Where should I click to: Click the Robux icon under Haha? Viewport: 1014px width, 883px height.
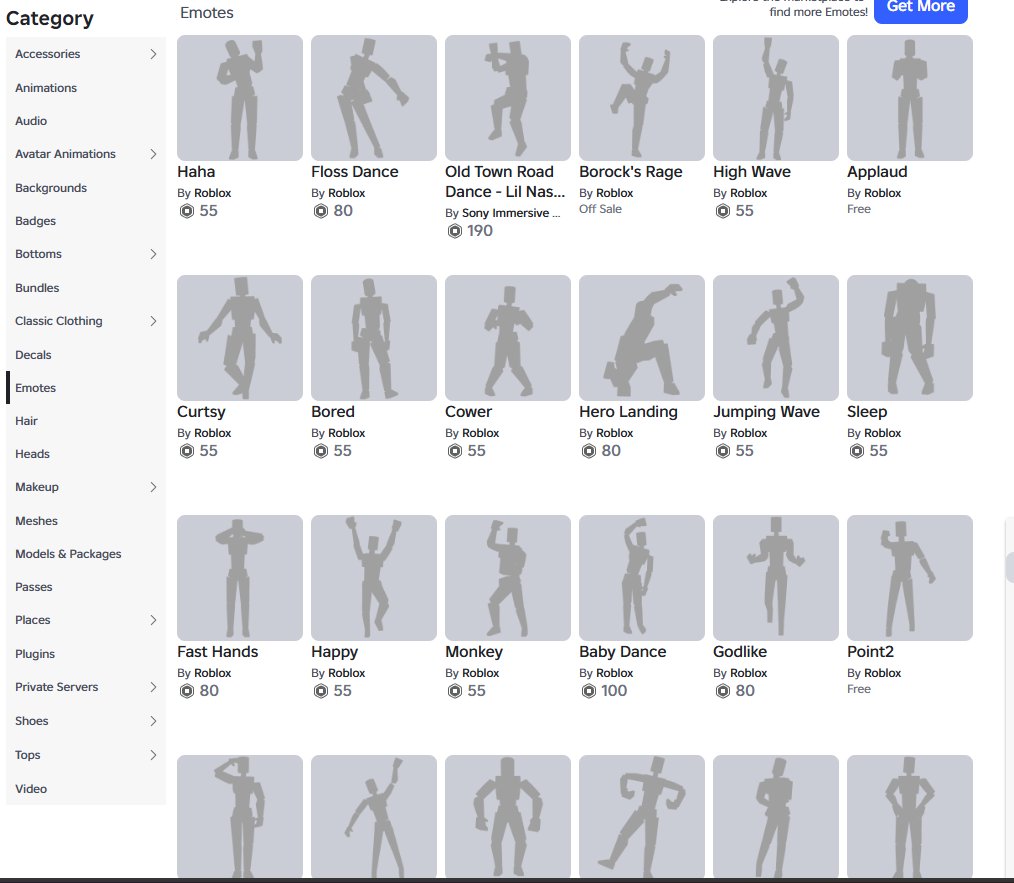187,211
